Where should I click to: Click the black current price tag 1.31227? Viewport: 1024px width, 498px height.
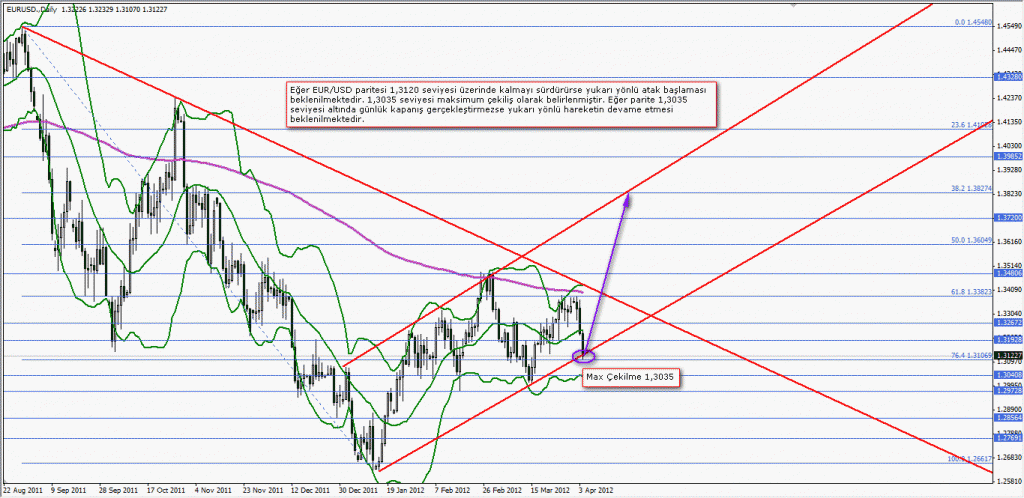pyautogui.click(x=1009, y=356)
